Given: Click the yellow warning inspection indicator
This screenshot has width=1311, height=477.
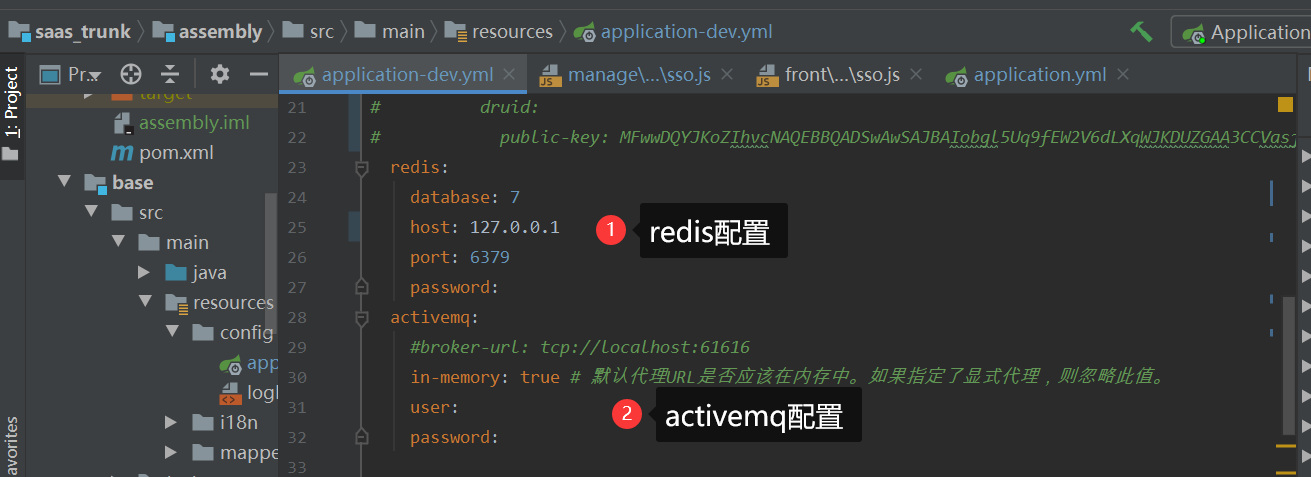Looking at the screenshot, I should (1285, 105).
